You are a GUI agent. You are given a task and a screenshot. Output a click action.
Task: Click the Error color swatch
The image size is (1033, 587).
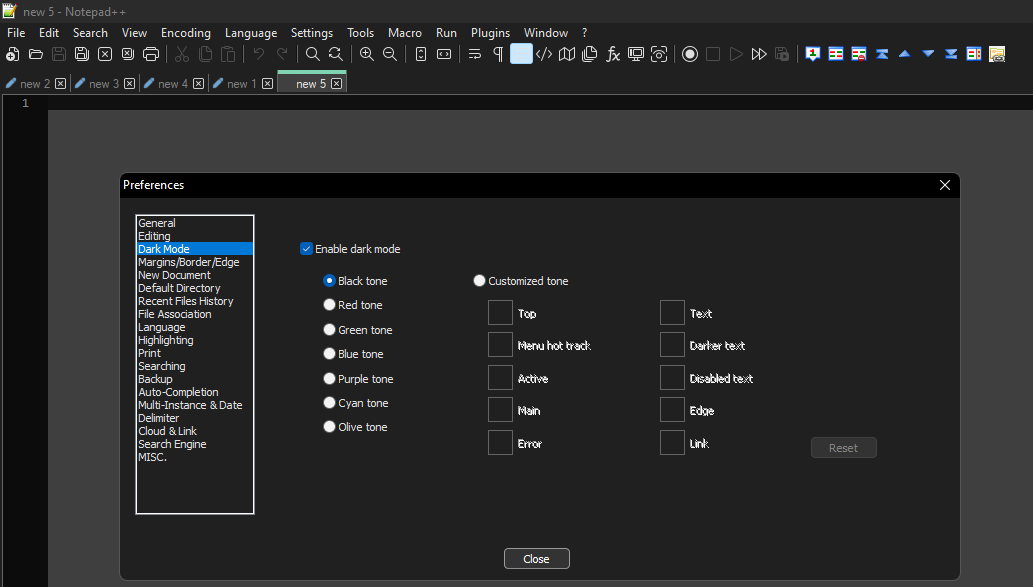[500, 443]
